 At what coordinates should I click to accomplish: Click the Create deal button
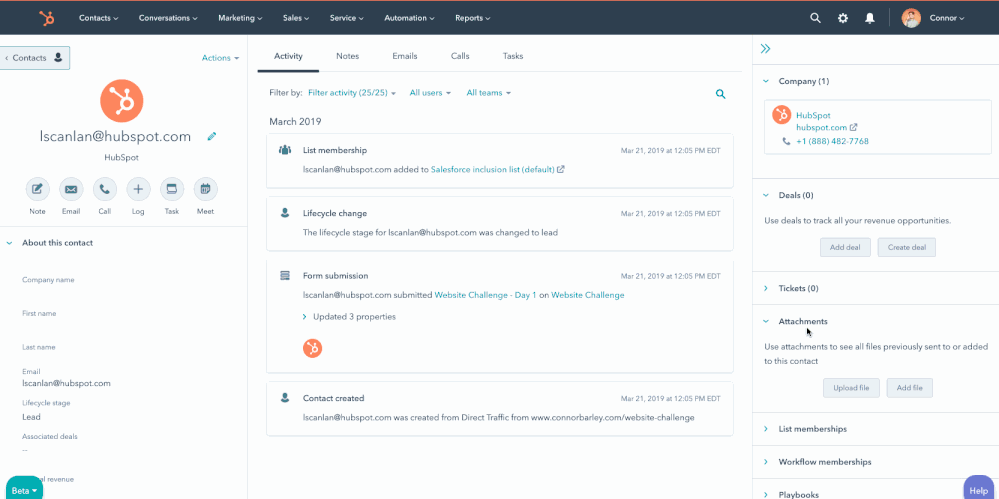(x=906, y=247)
